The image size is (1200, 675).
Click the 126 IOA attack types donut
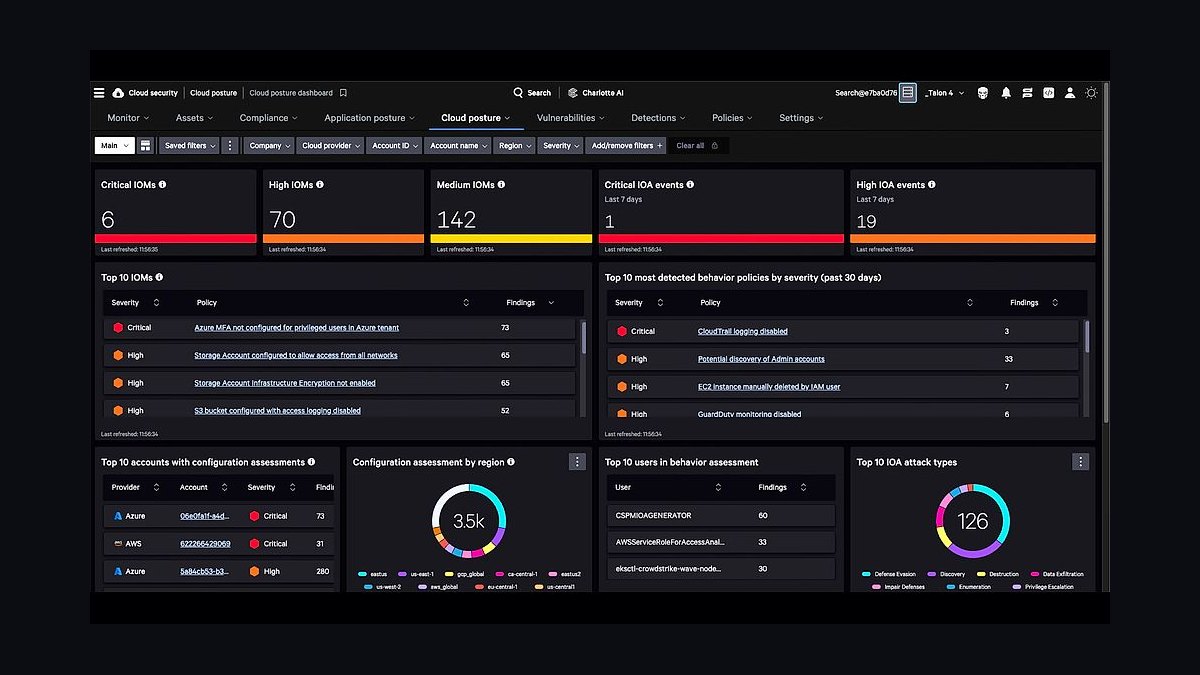coord(973,521)
